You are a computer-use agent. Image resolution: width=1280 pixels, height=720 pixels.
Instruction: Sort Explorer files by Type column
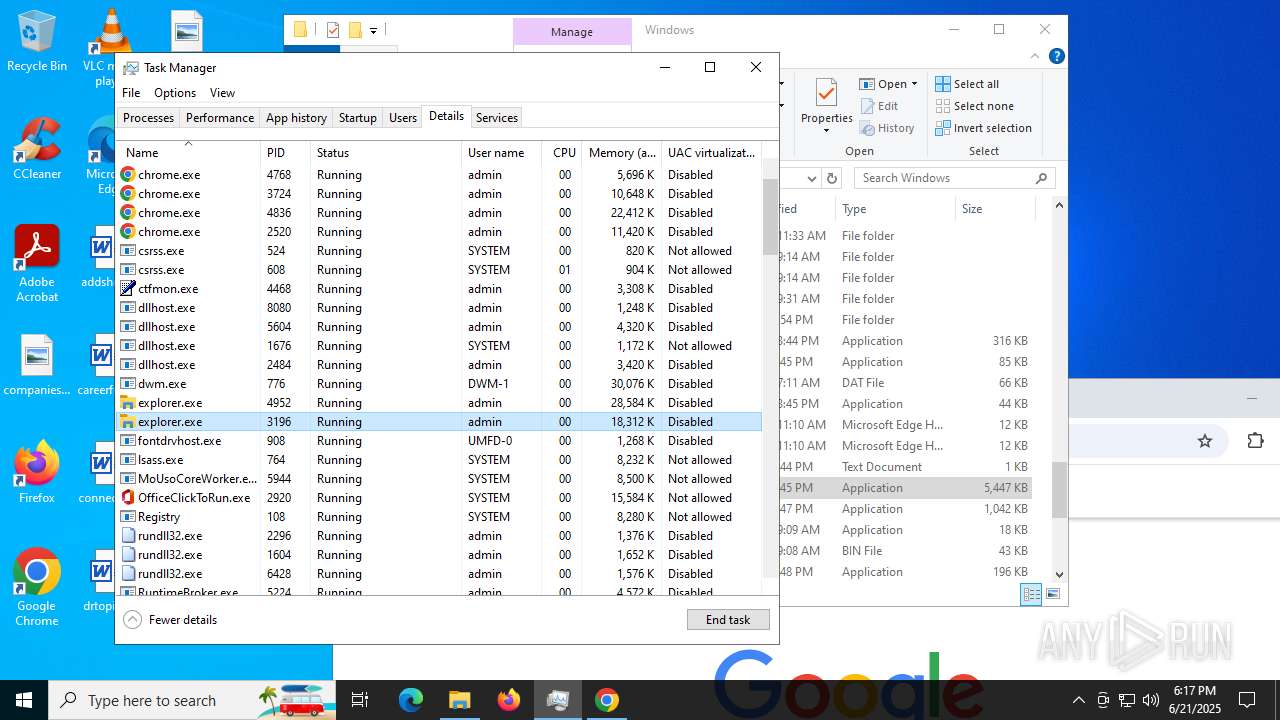pos(895,209)
